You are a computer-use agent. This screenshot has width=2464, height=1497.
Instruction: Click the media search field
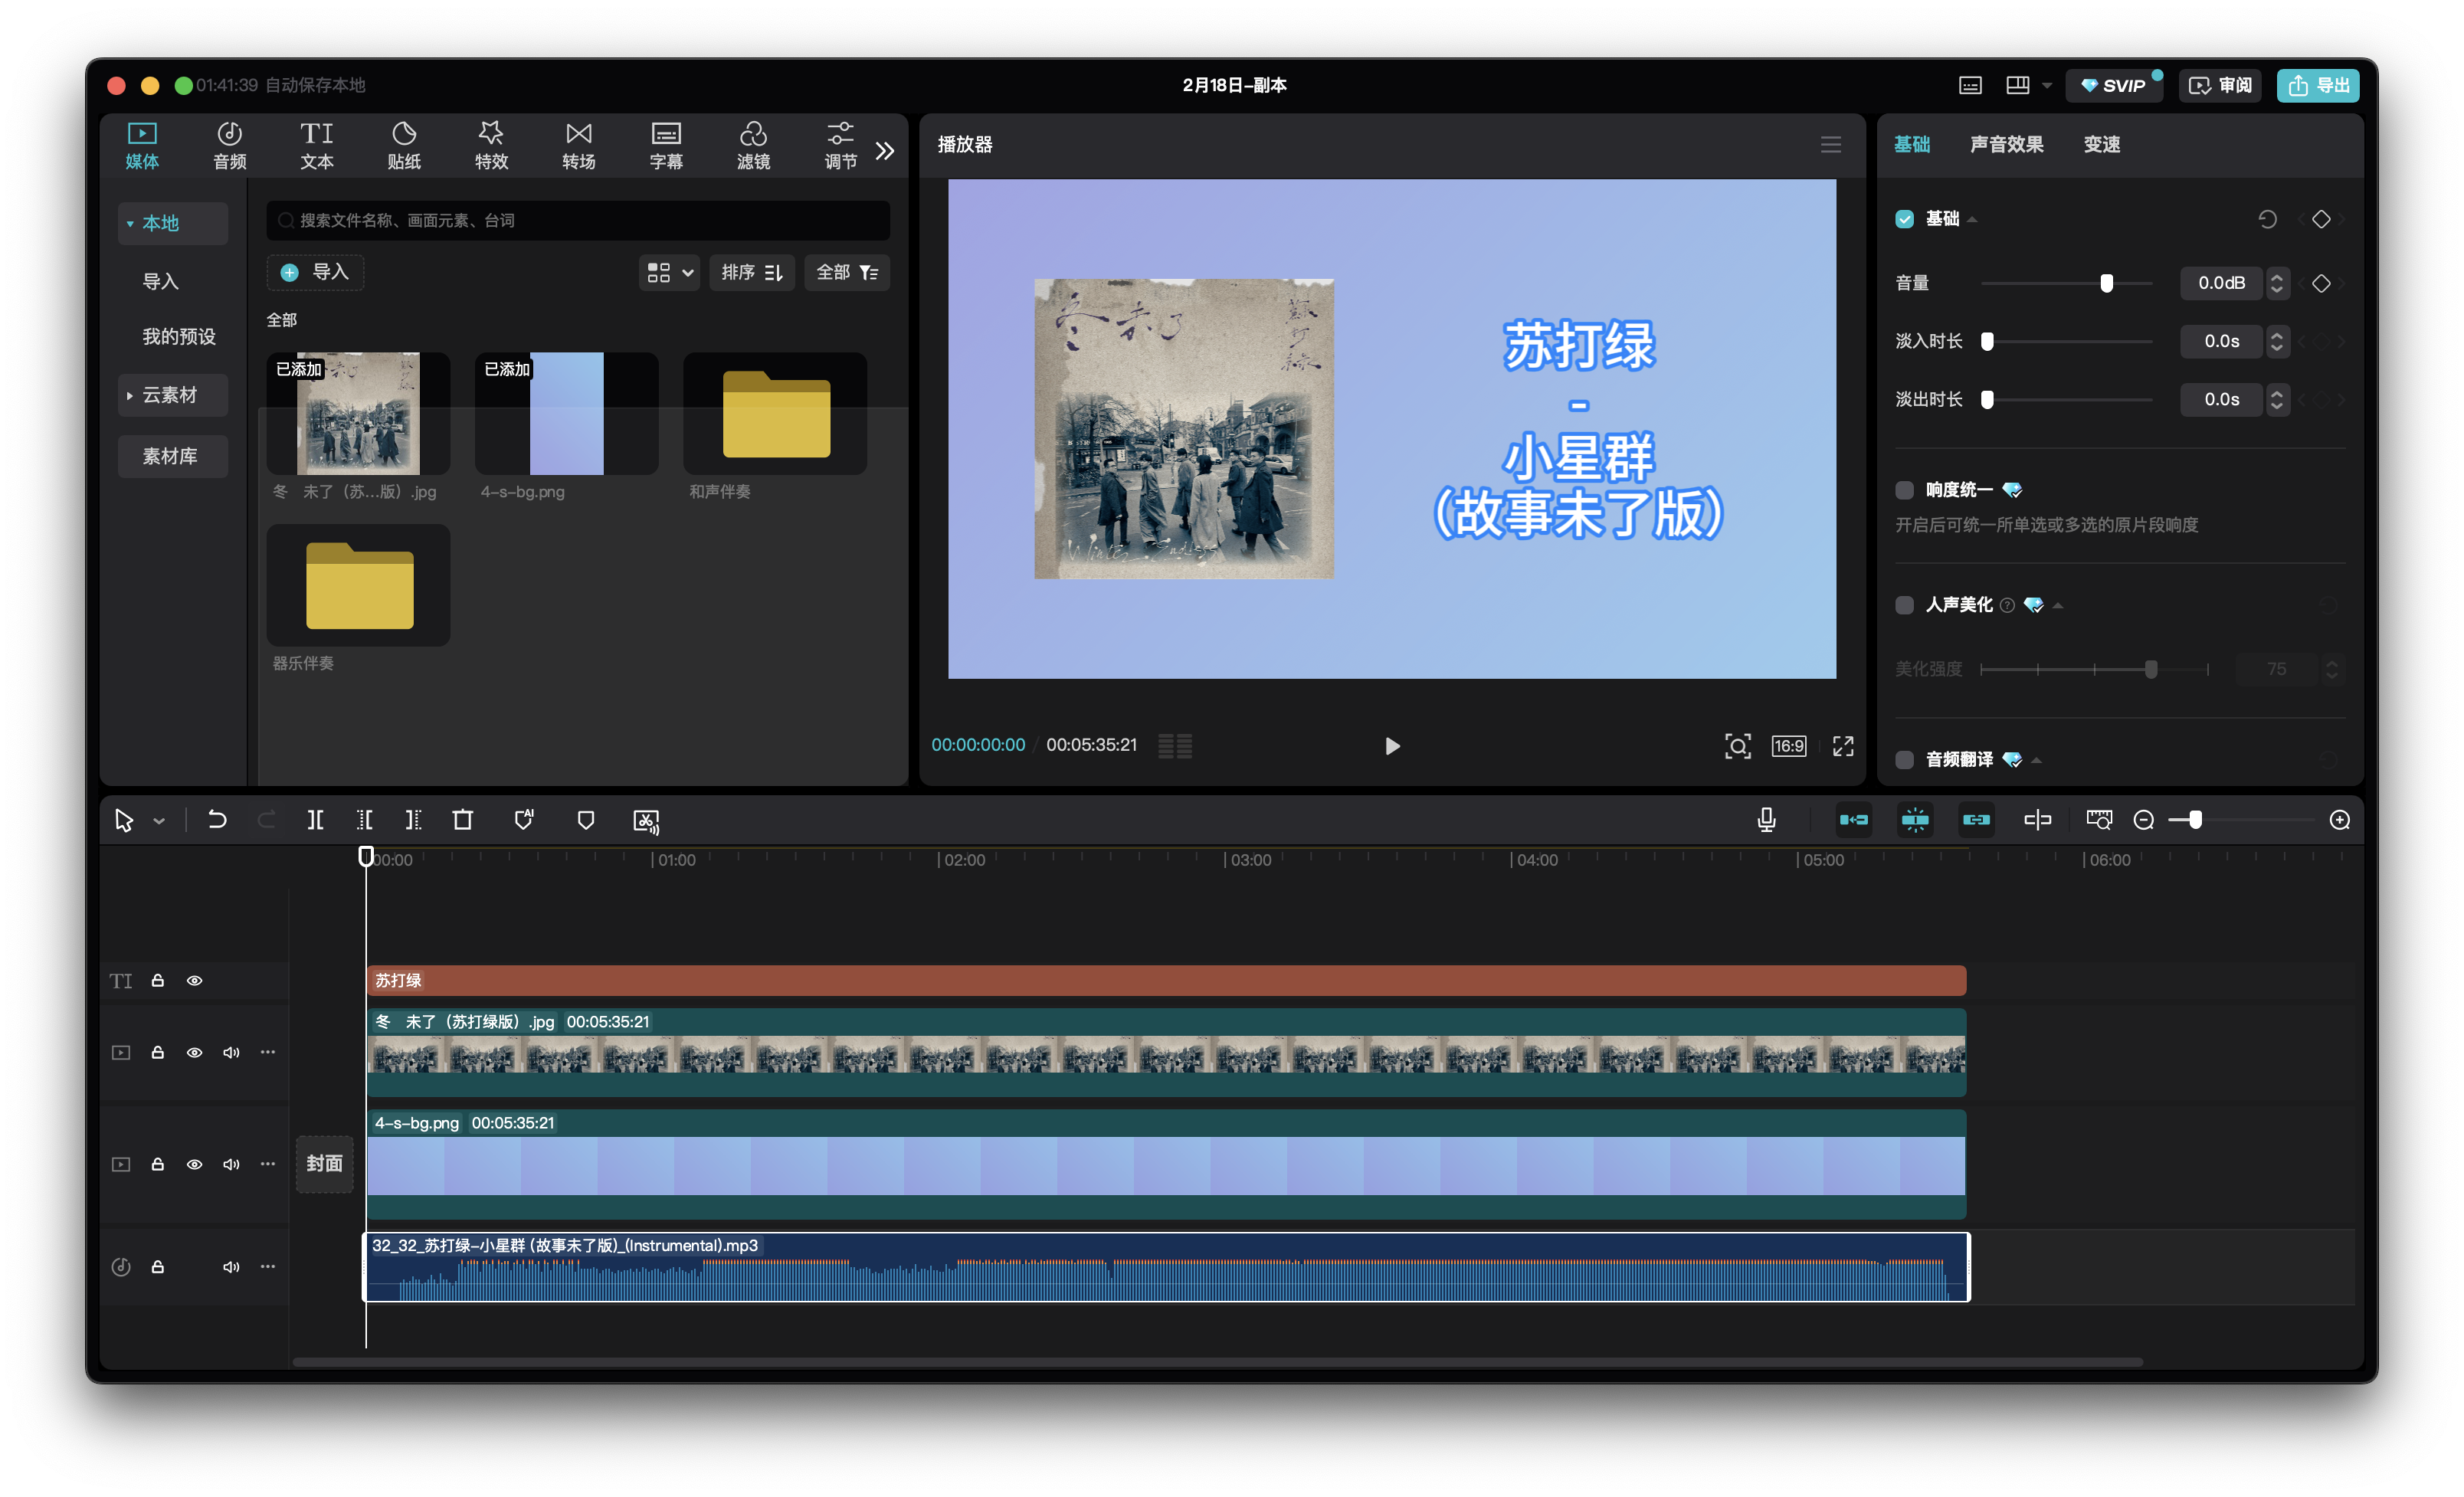(577, 220)
